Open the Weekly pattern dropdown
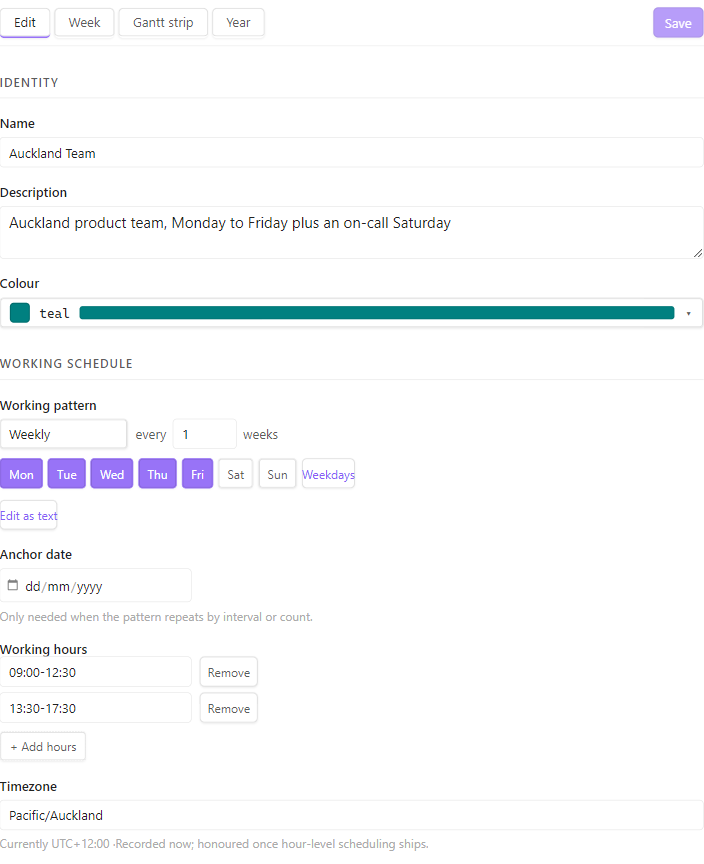704x864 pixels. click(x=63, y=434)
